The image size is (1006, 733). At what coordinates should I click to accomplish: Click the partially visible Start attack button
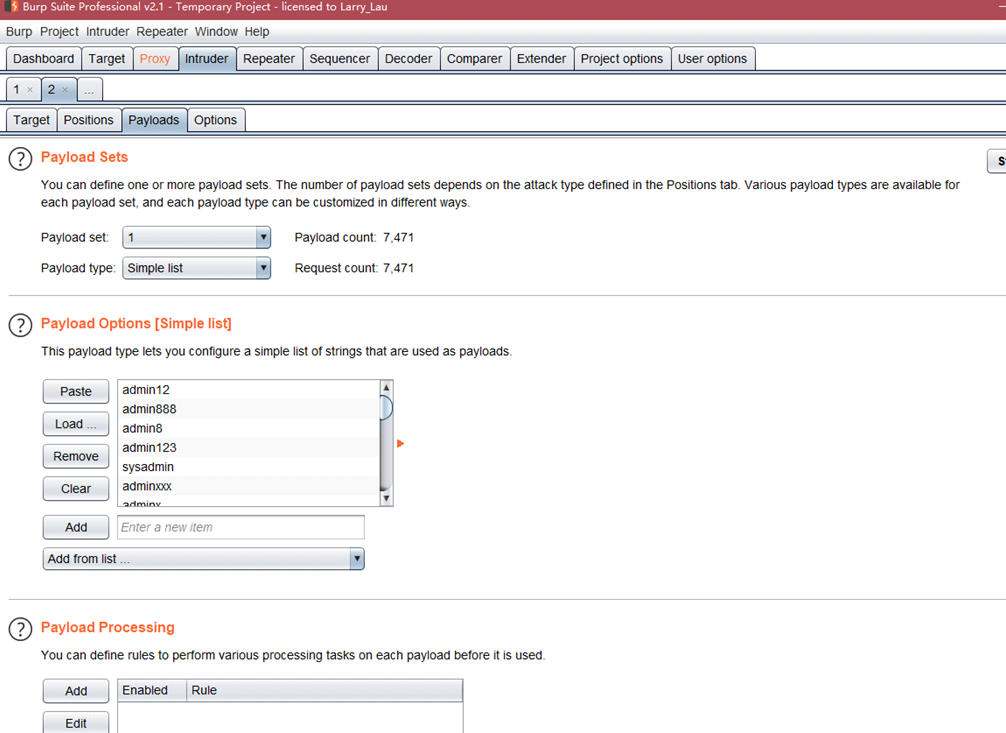[x=997, y=161]
